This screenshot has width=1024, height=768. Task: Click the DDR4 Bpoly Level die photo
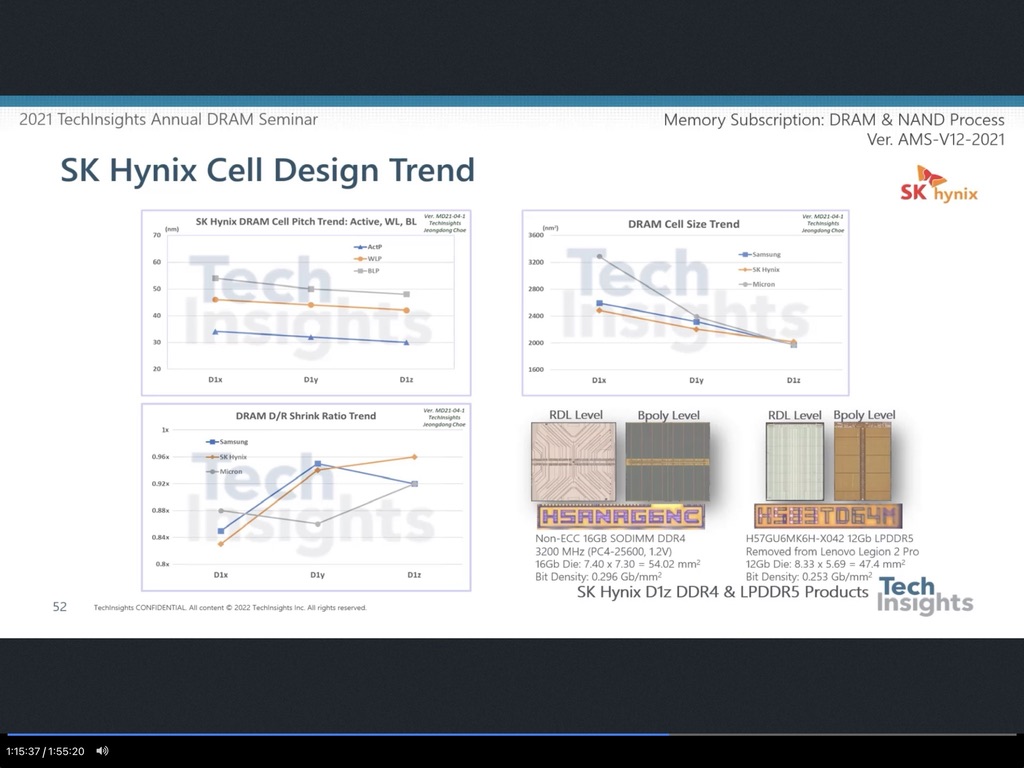pyautogui.click(x=667, y=461)
